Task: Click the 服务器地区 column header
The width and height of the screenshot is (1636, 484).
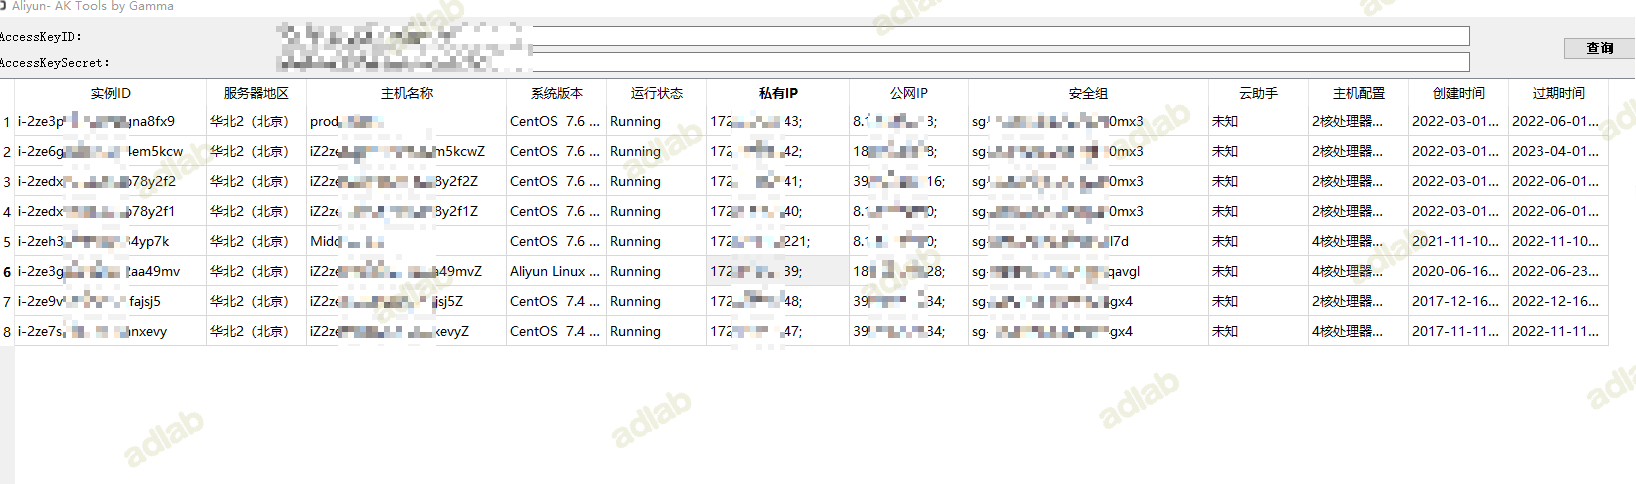Action: [256, 93]
